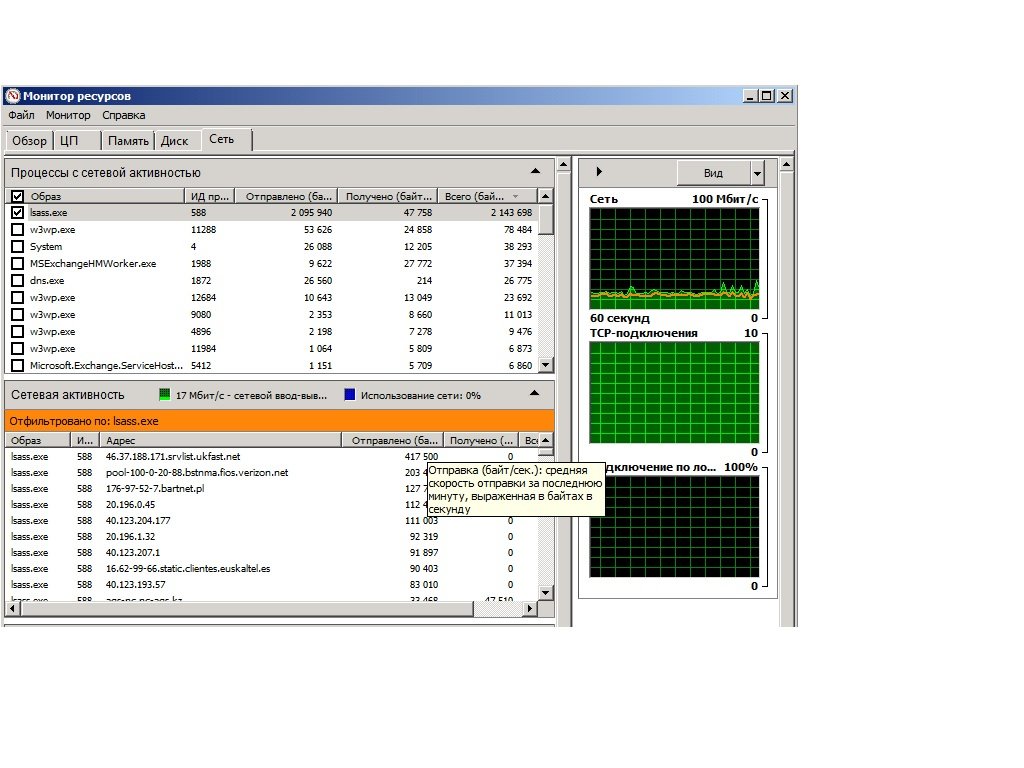Click scroll-down arrow in the processes list
Screen dimensions: 1024x768
[x=545, y=365]
